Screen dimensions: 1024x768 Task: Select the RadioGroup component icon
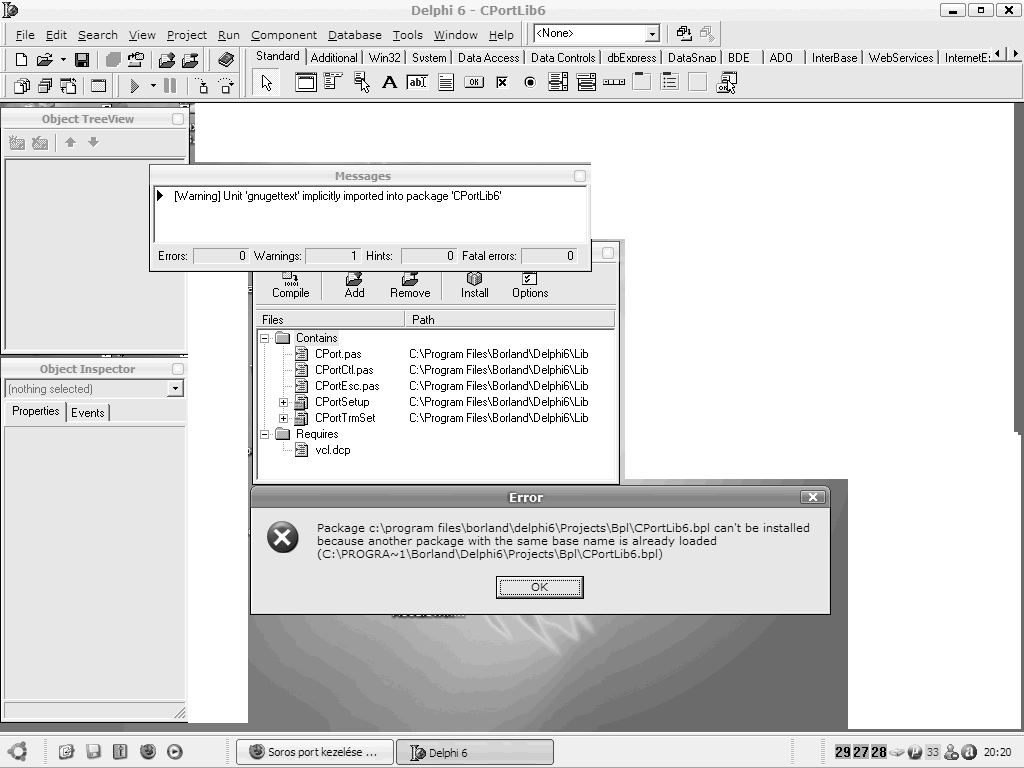coord(670,82)
